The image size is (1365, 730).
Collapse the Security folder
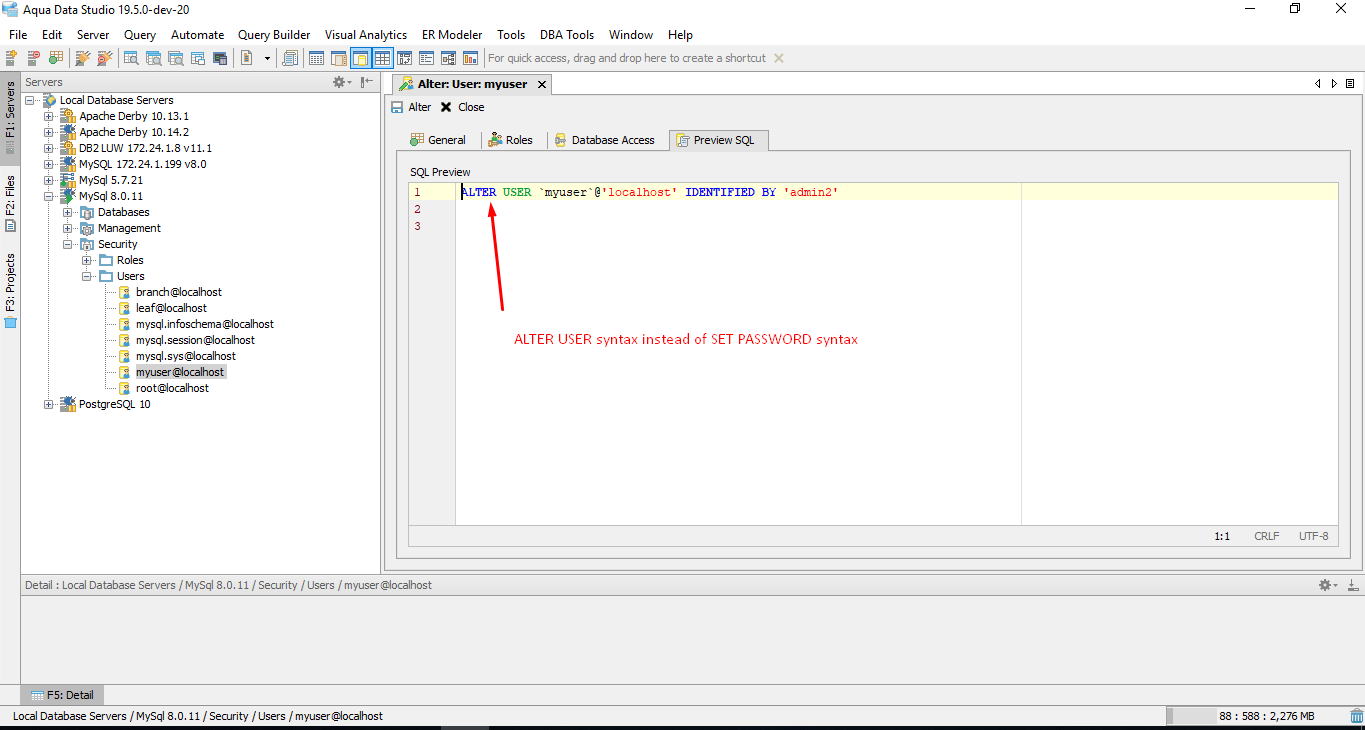(67, 244)
